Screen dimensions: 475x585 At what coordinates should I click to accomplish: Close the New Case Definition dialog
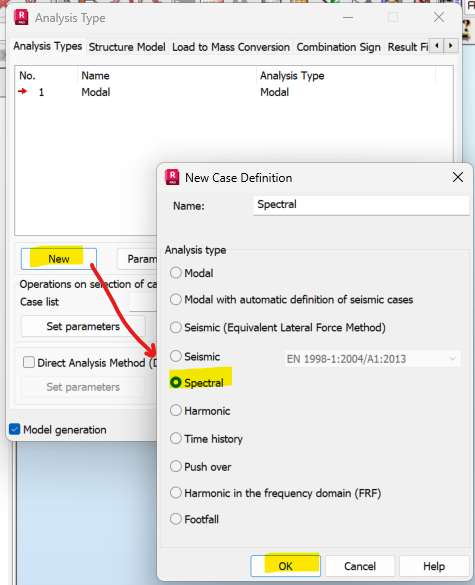tap(458, 177)
